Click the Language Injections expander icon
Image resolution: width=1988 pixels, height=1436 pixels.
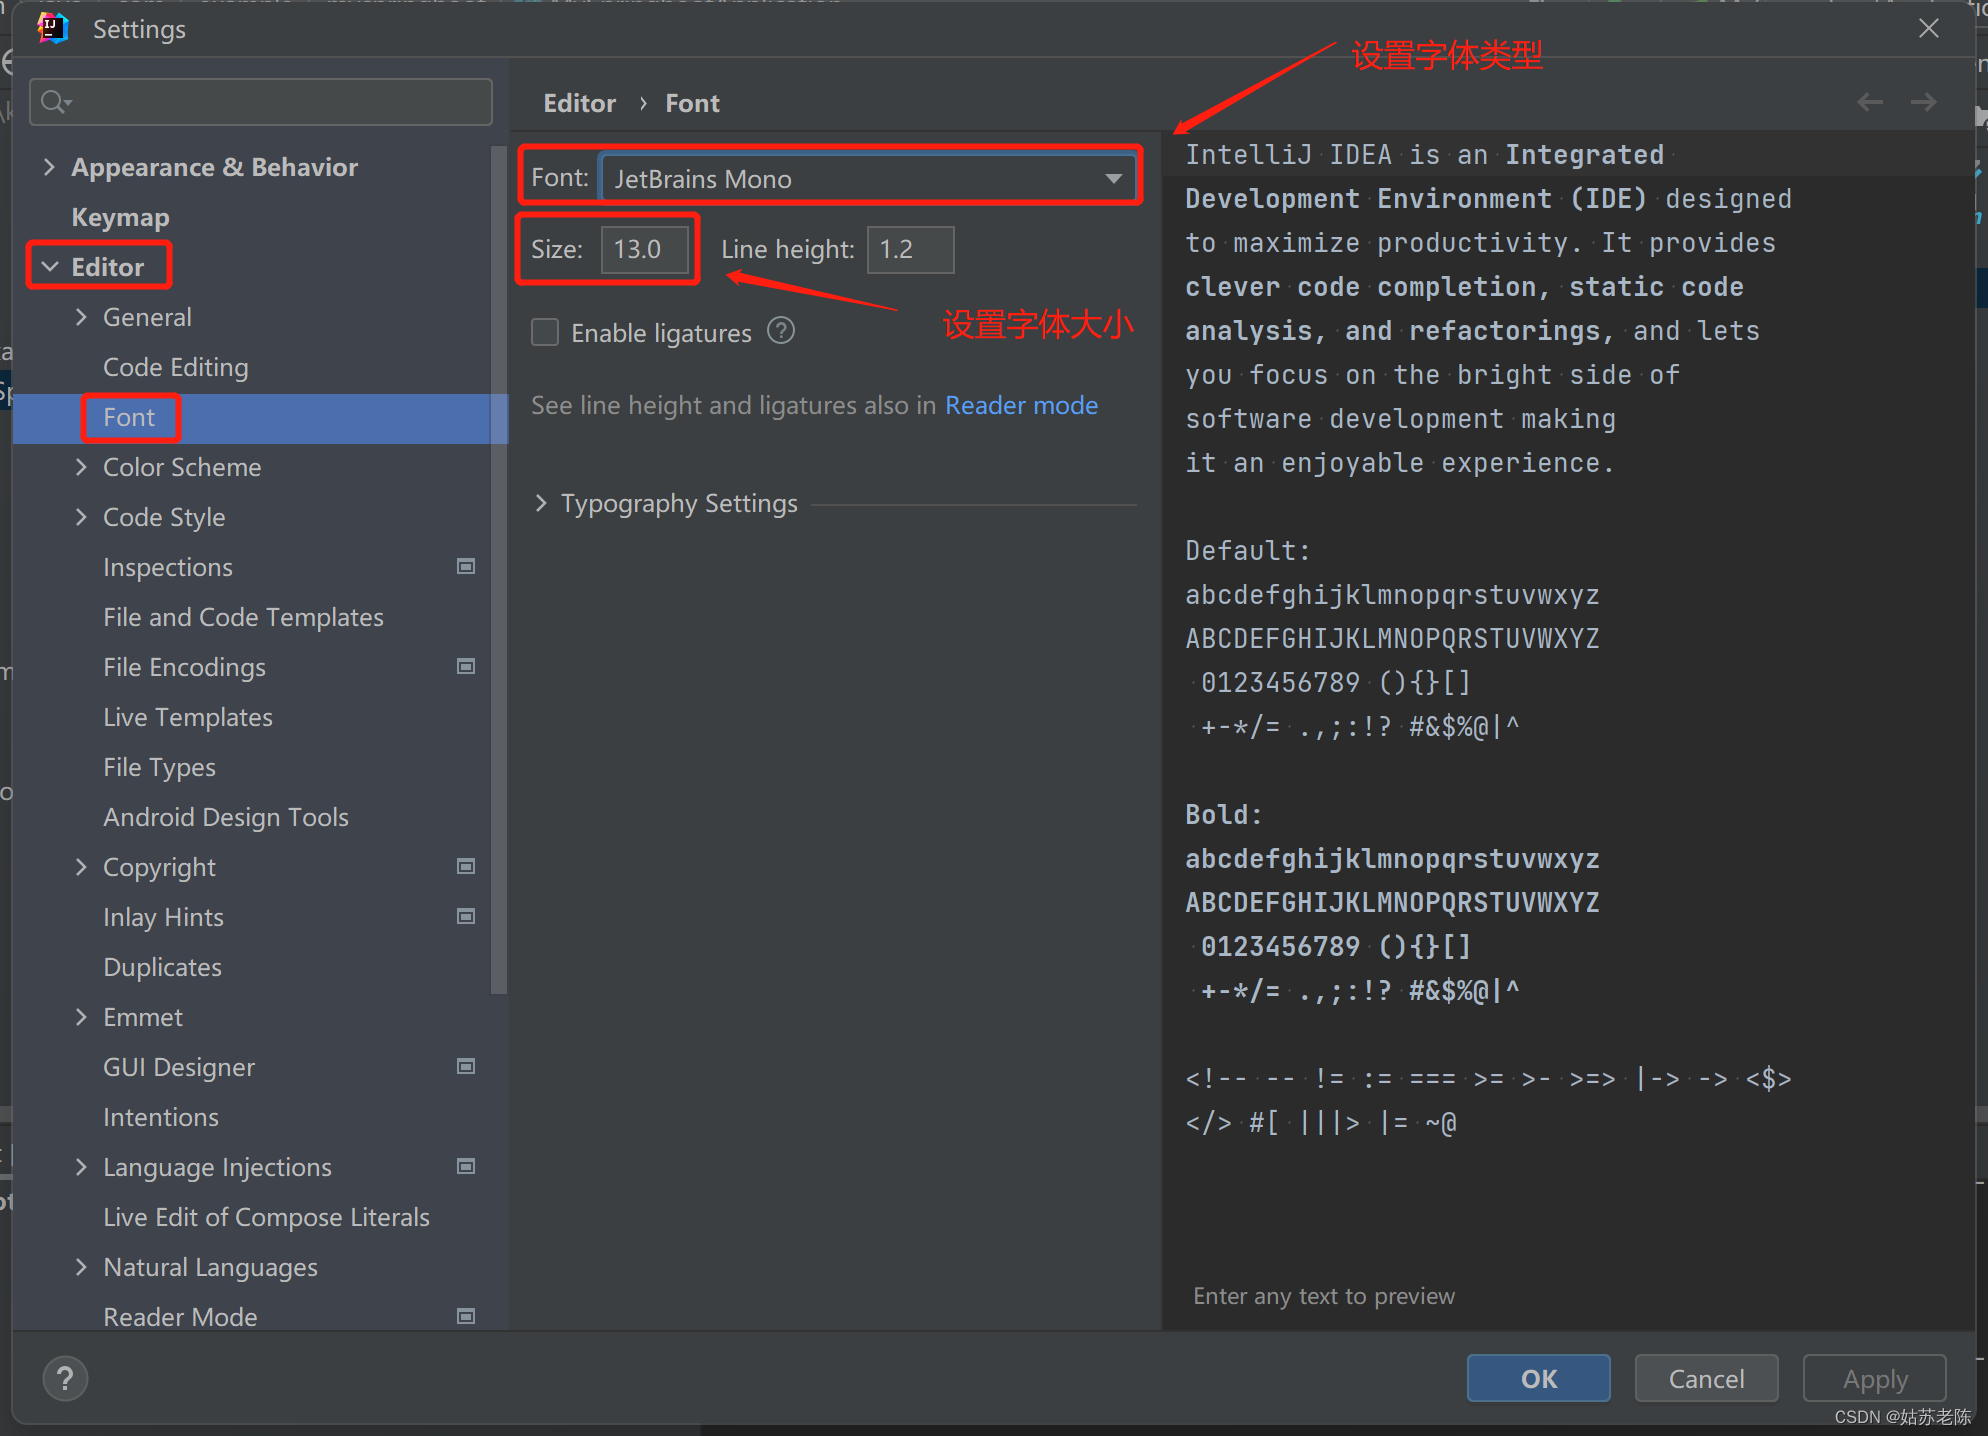click(x=82, y=1167)
